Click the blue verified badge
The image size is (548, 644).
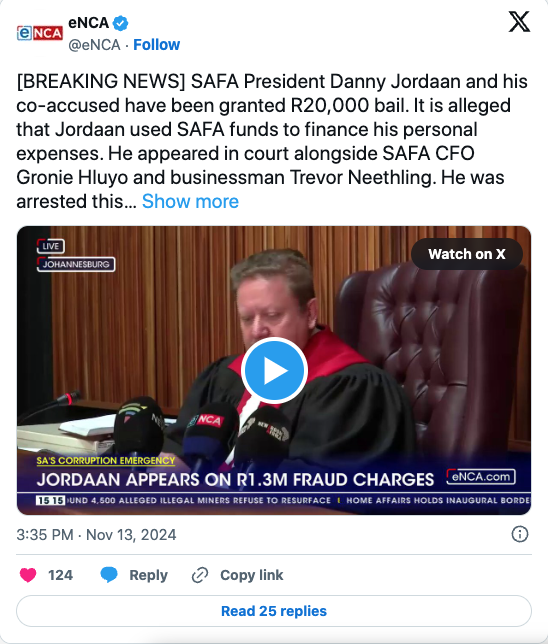121,23
